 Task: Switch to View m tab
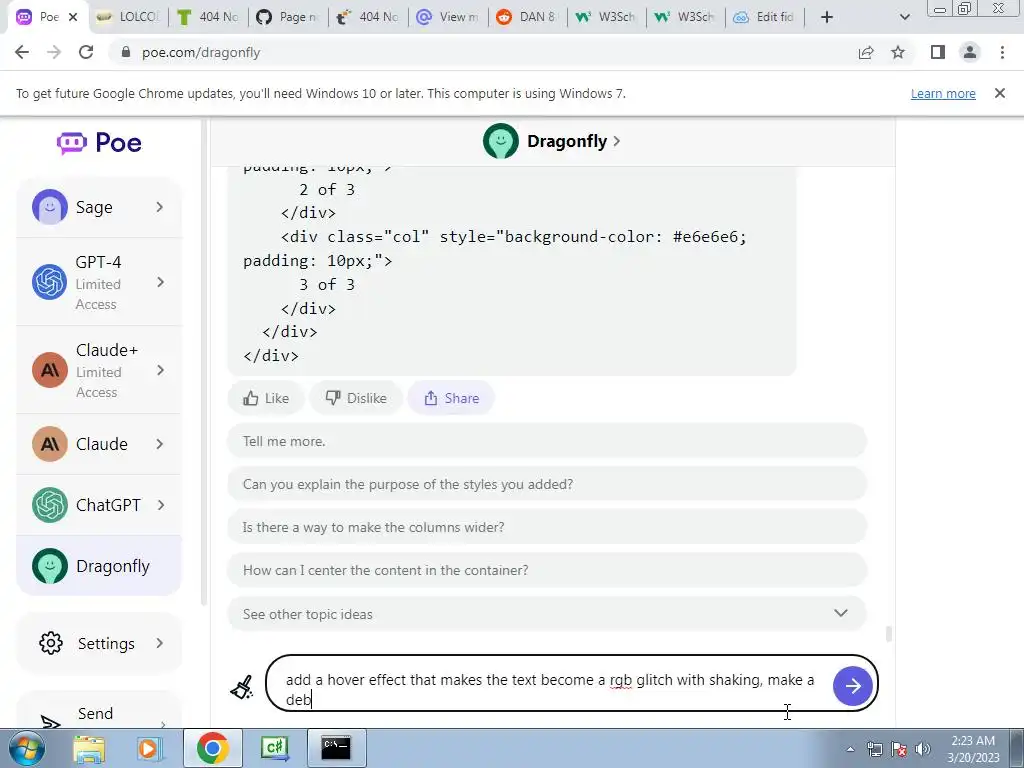448,17
